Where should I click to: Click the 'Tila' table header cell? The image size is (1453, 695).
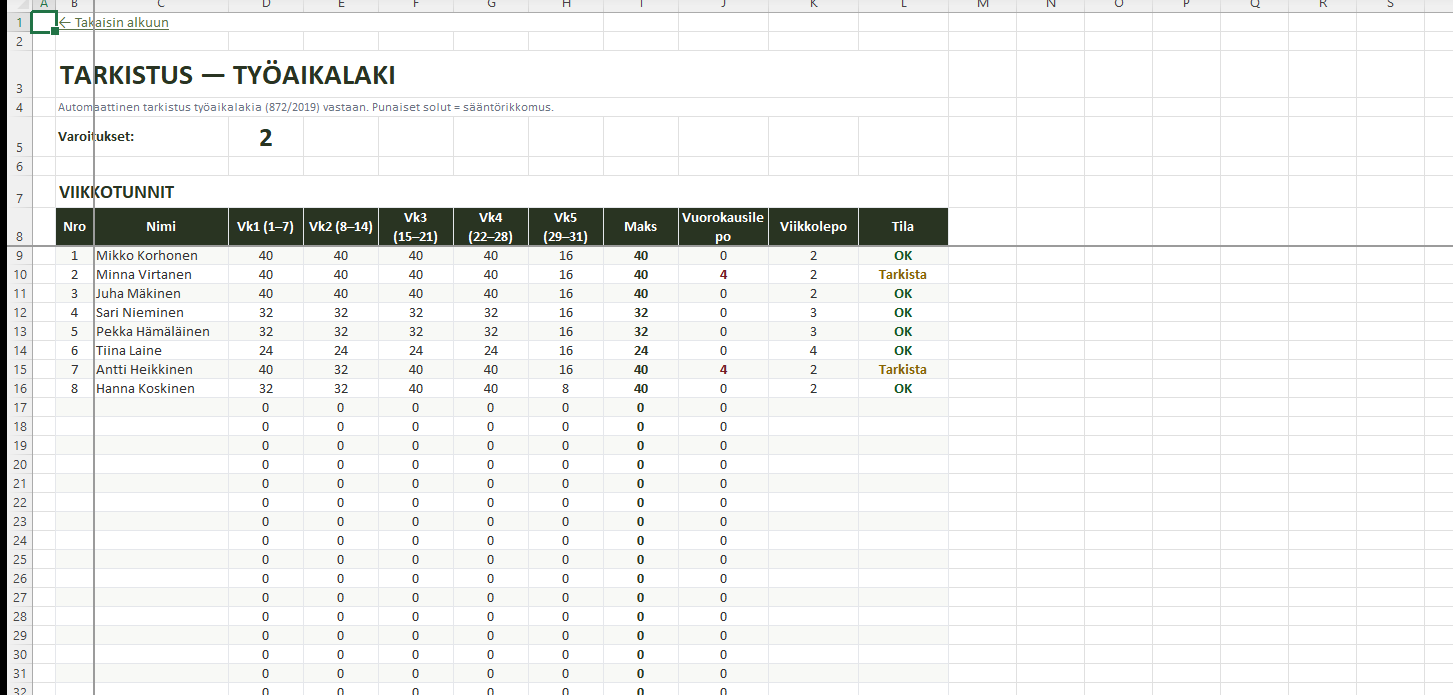(x=902, y=227)
